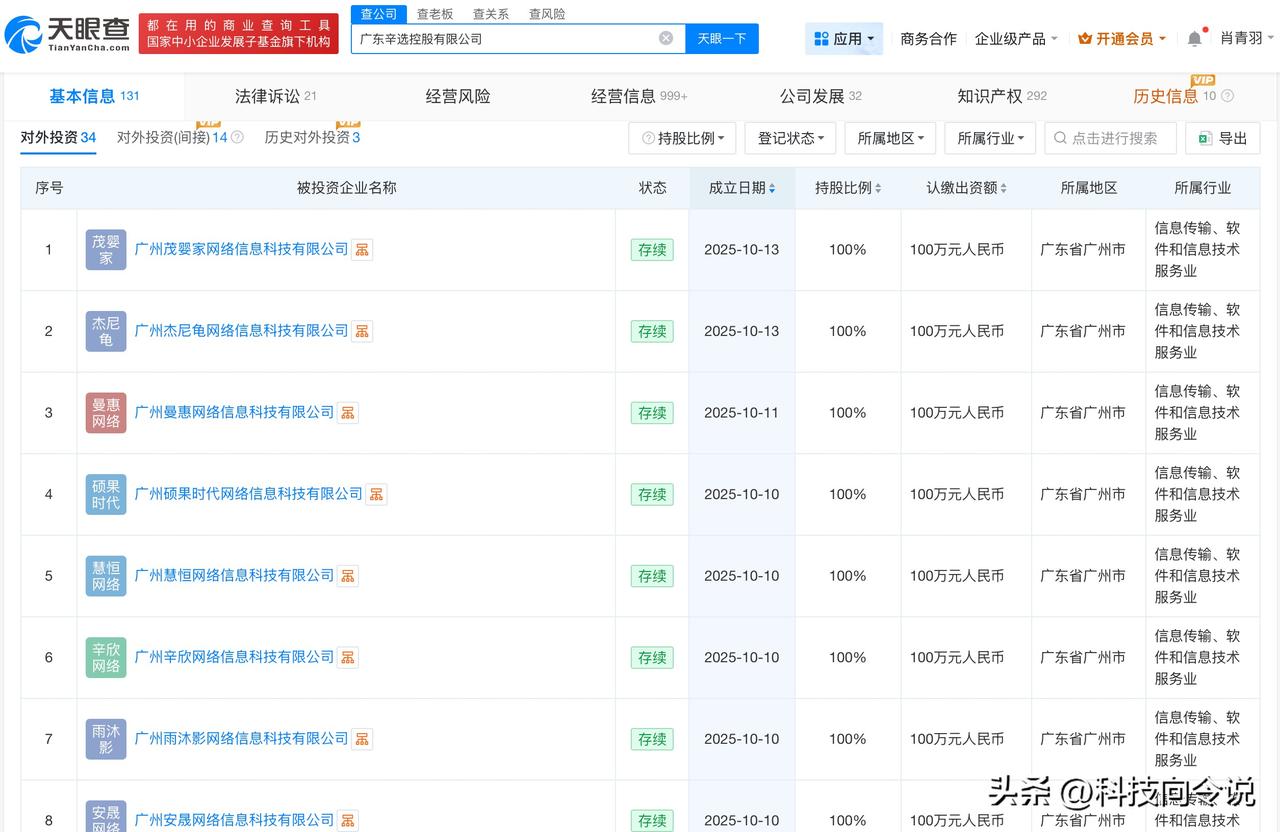Open the 经营信息 tab
Viewport: 1280px width, 832px height.
tap(639, 96)
